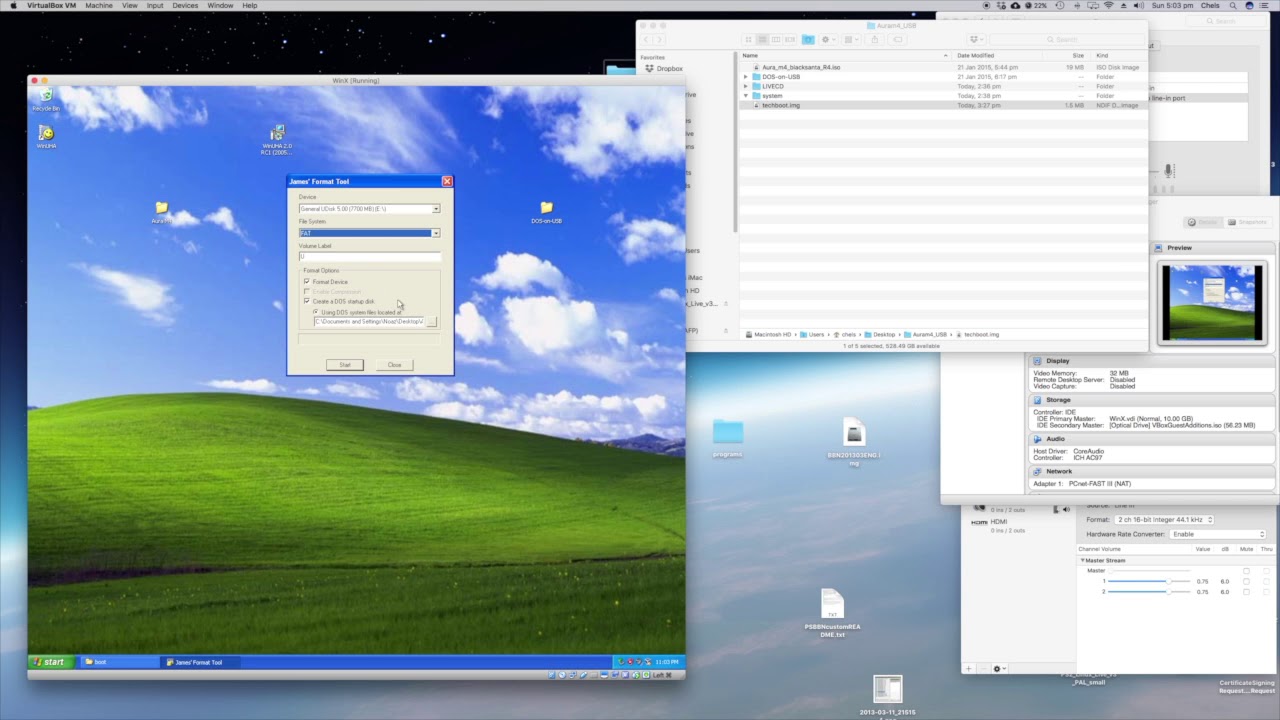The height and width of the screenshot is (720, 1280).
Task: Collapse the system folder in Finder
Action: (745, 96)
